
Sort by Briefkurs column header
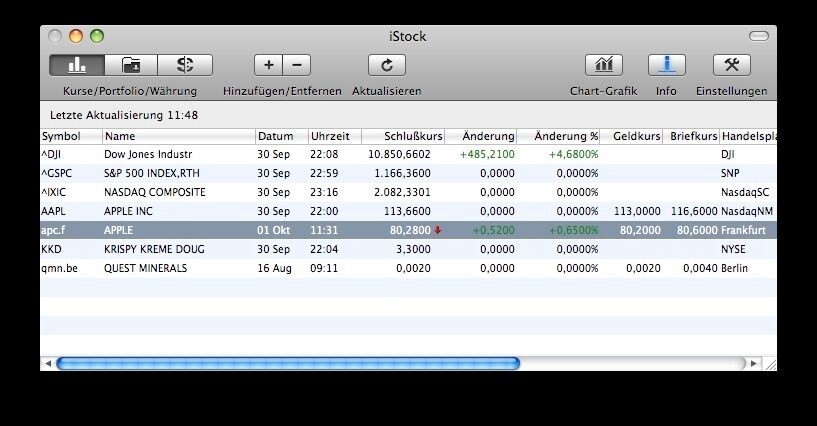pyautogui.click(x=691, y=136)
